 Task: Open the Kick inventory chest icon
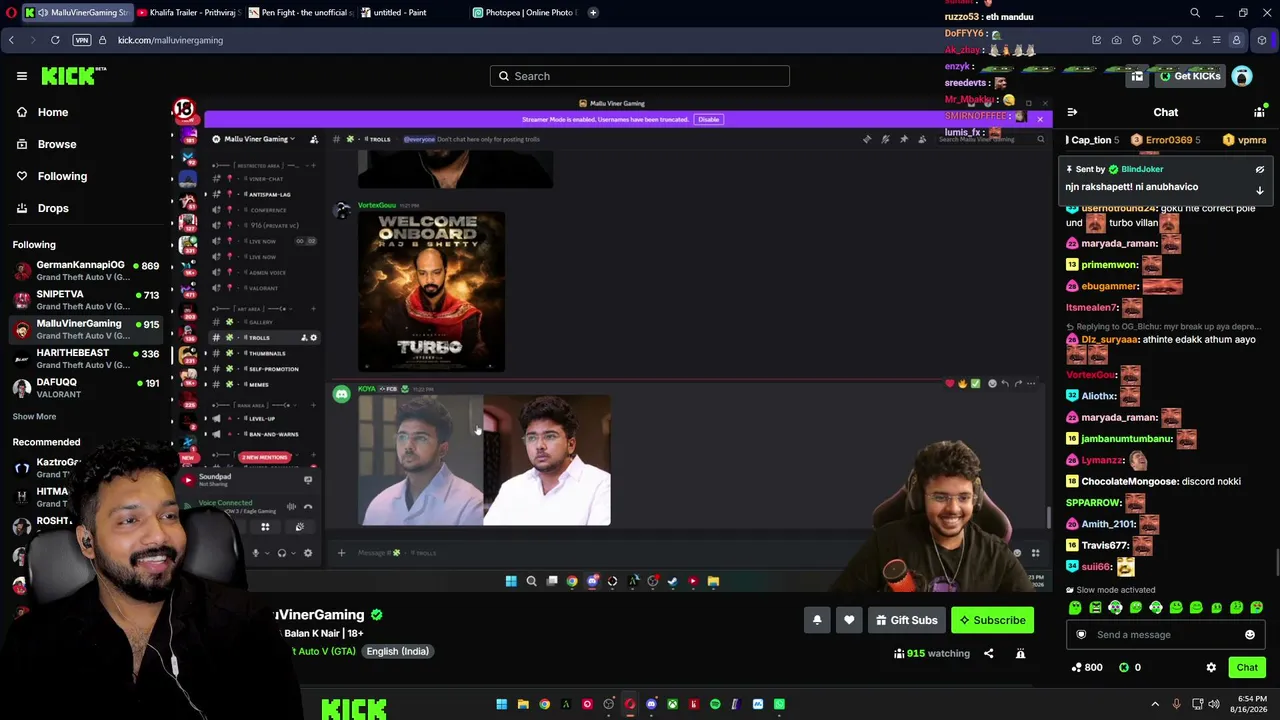click(1137, 76)
